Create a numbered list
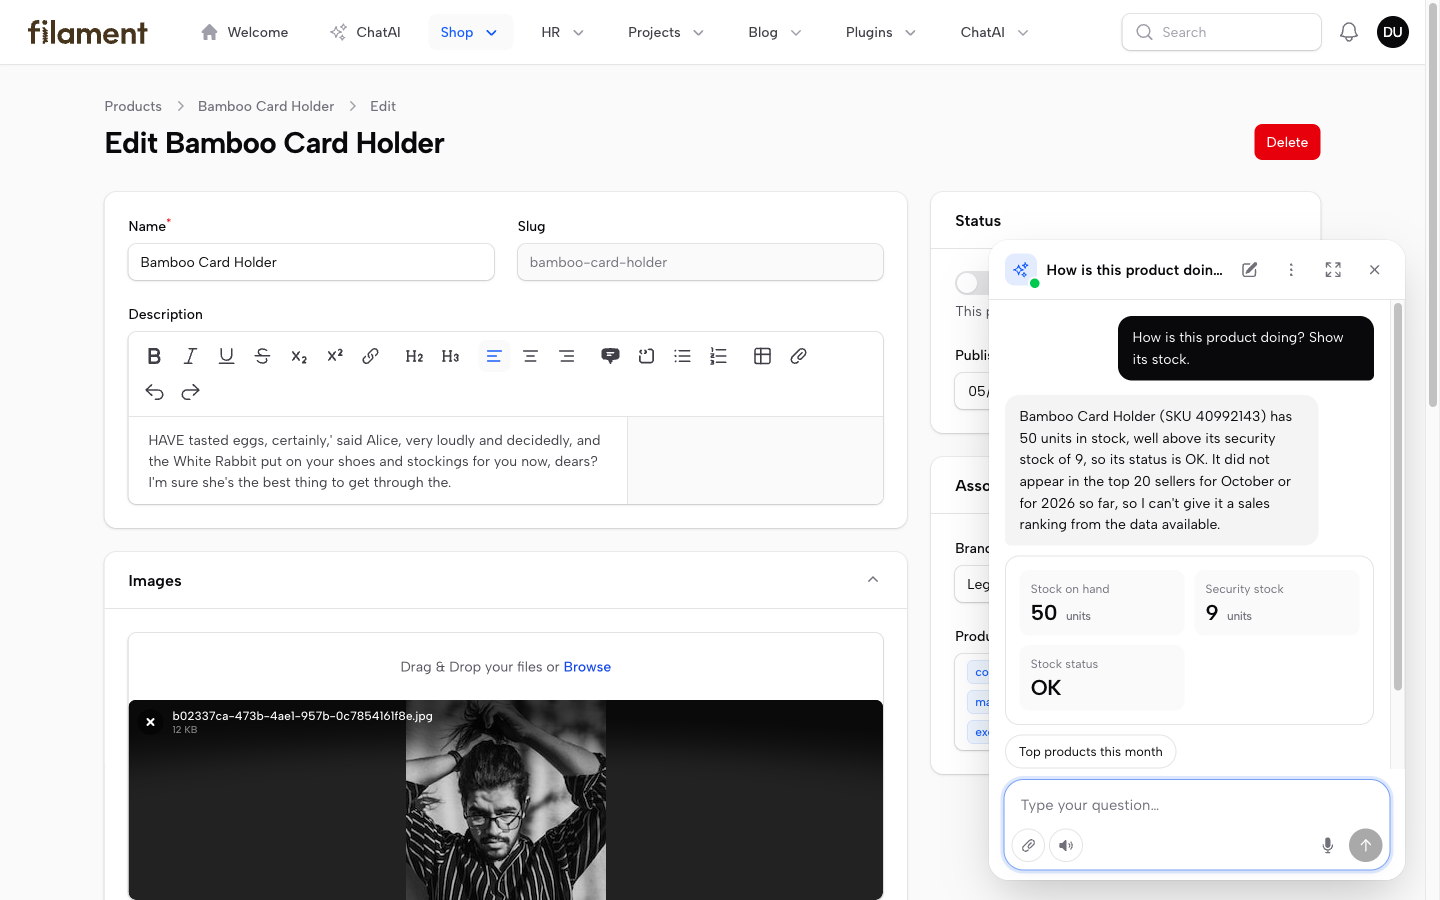The image size is (1440, 900). (x=718, y=356)
